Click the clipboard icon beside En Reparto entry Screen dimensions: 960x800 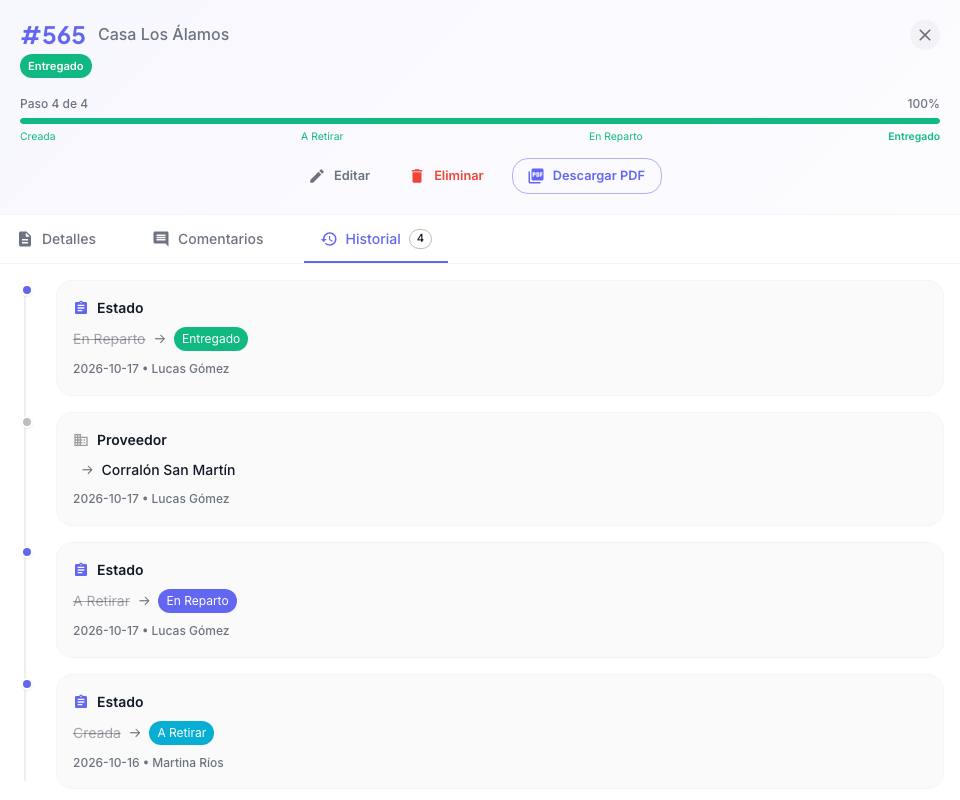coord(81,570)
